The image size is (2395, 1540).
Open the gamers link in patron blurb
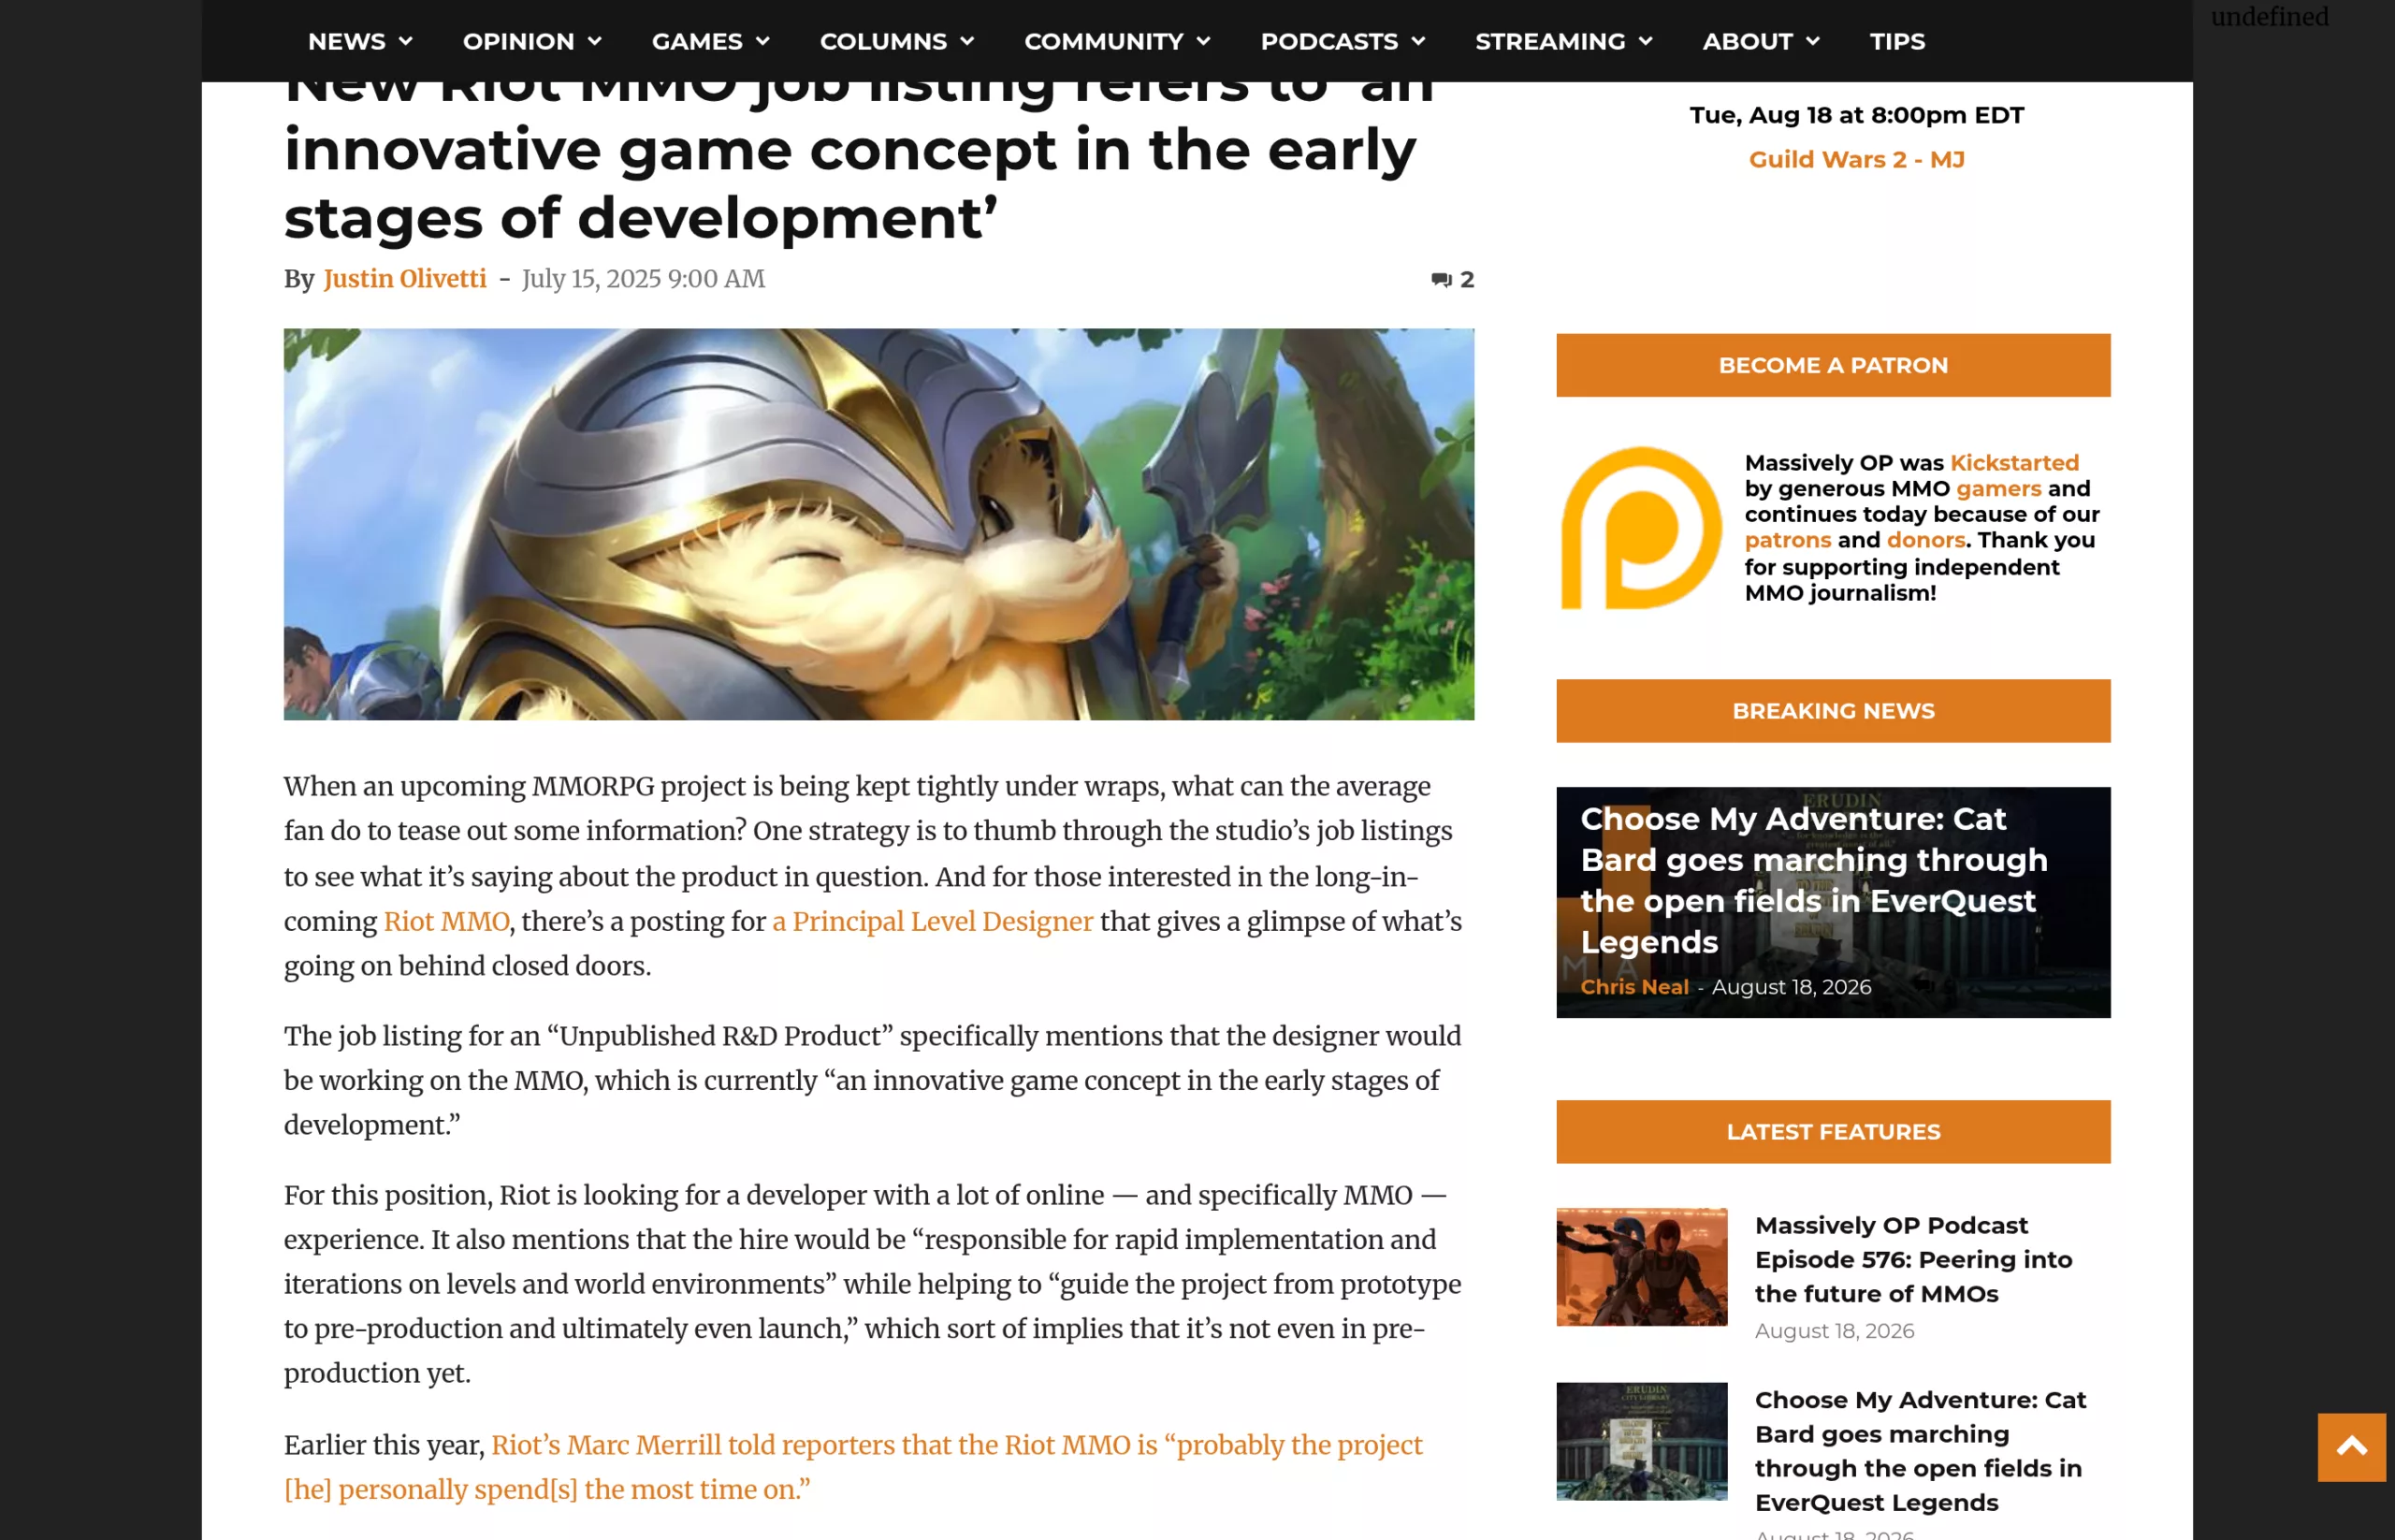tap(1998, 488)
